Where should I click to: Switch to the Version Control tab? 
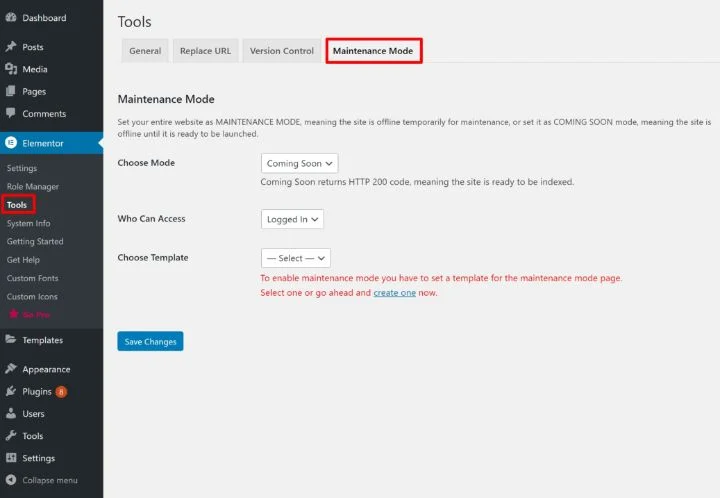point(281,51)
